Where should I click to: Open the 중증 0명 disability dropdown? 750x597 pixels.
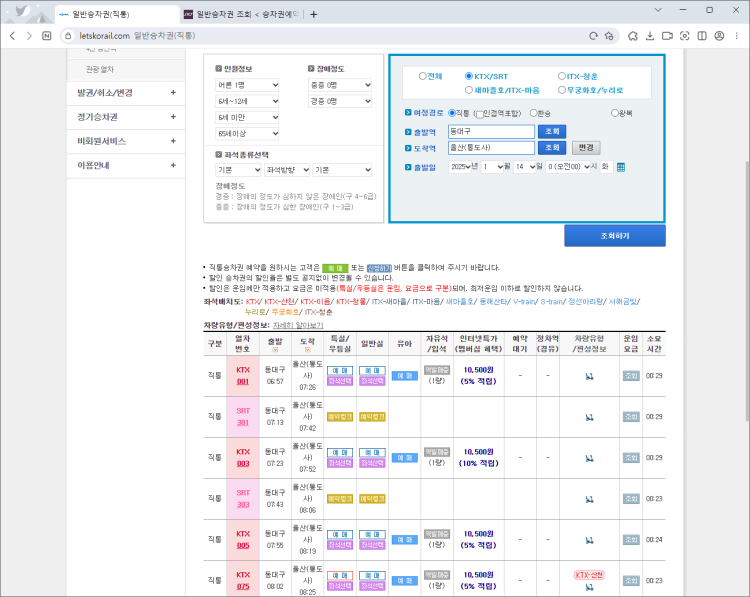coord(340,85)
